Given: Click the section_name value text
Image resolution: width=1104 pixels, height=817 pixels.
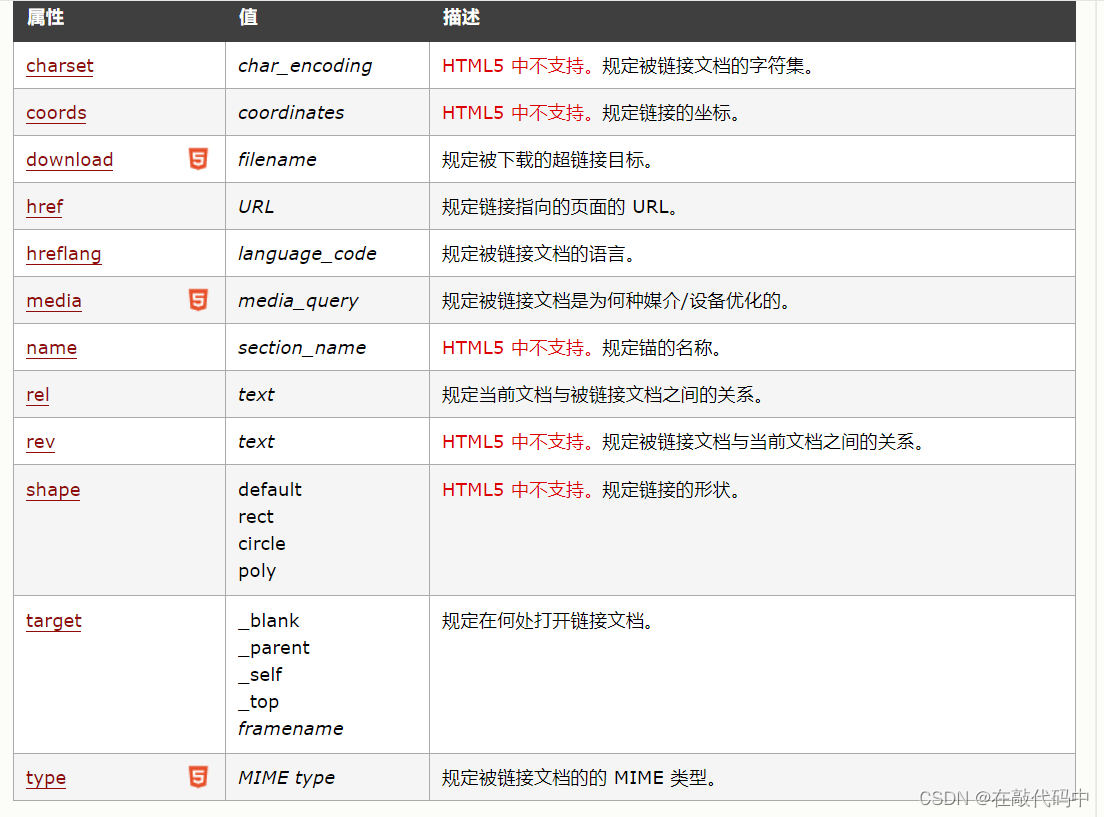Looking at the screenshot, I should 302,348.
